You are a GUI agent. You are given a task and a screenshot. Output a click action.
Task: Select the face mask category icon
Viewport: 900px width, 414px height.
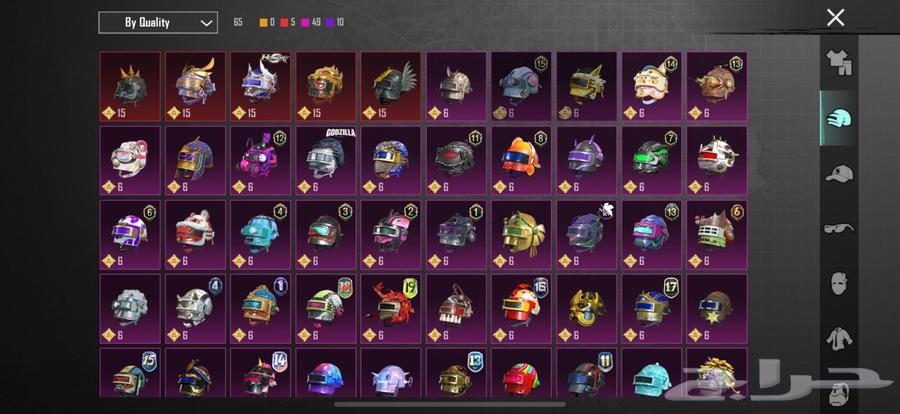839,284
